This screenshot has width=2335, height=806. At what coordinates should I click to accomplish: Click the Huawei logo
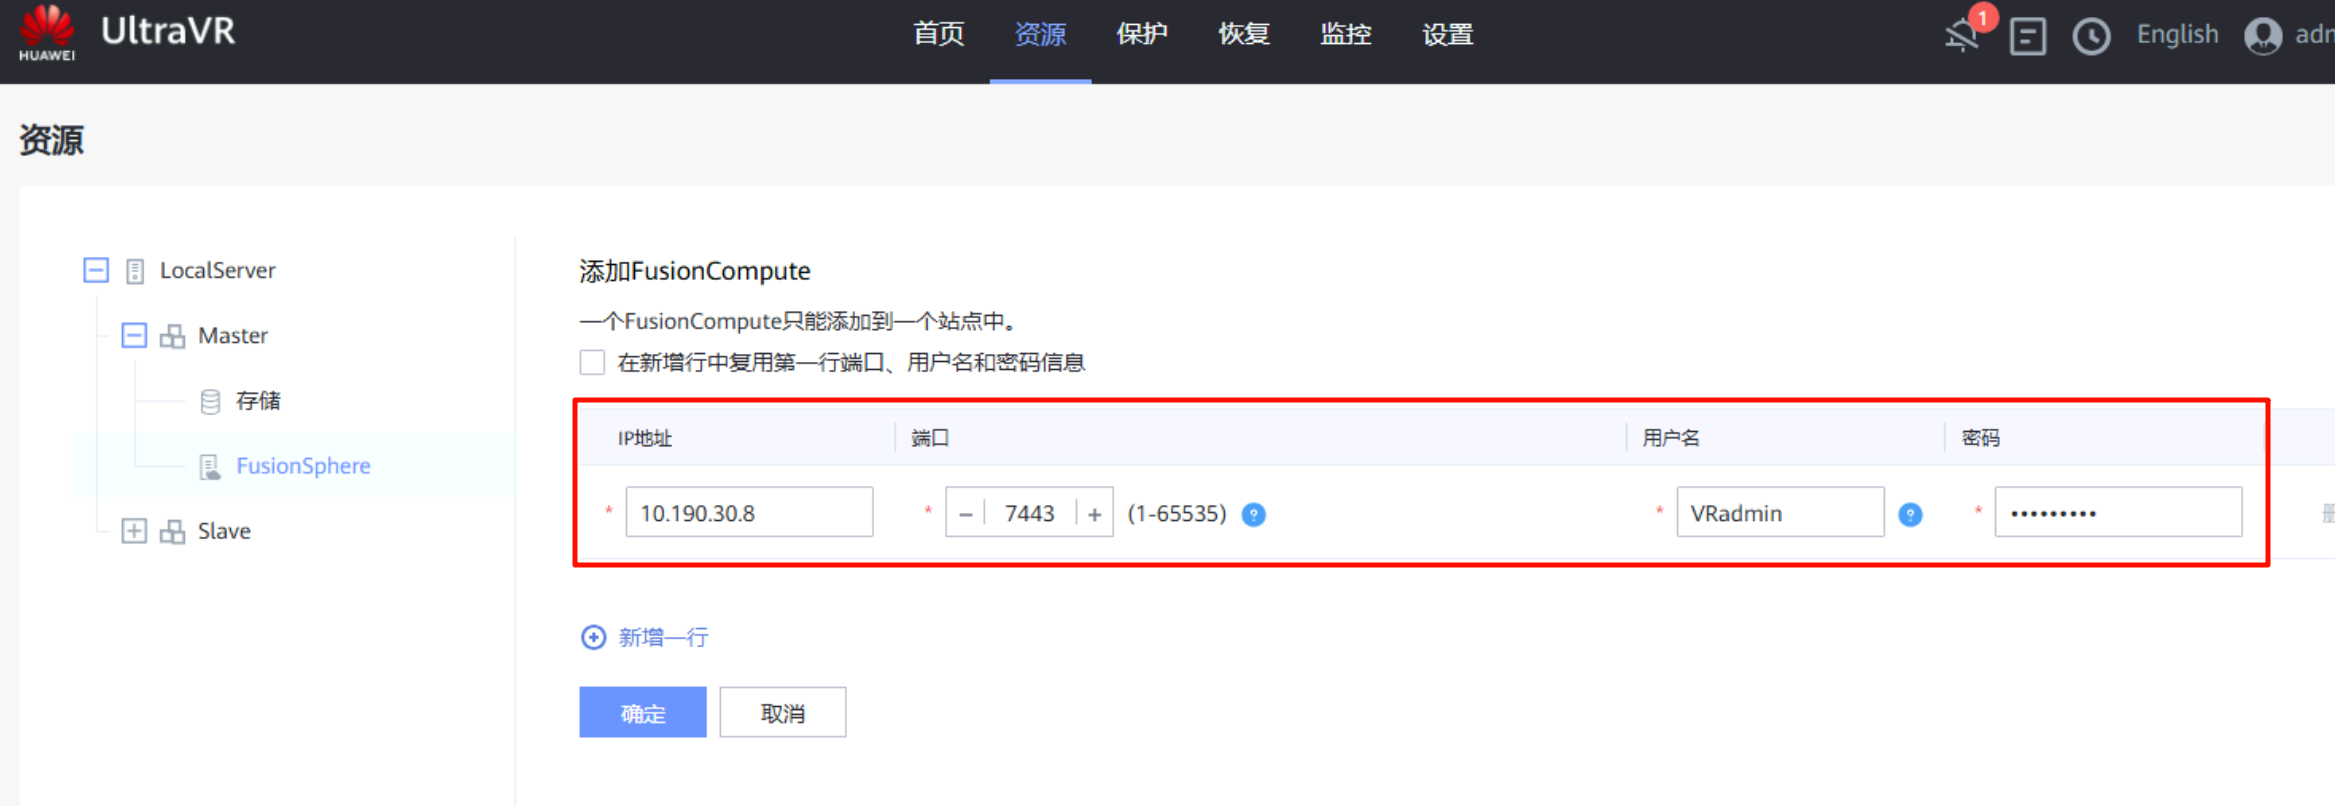47,32
